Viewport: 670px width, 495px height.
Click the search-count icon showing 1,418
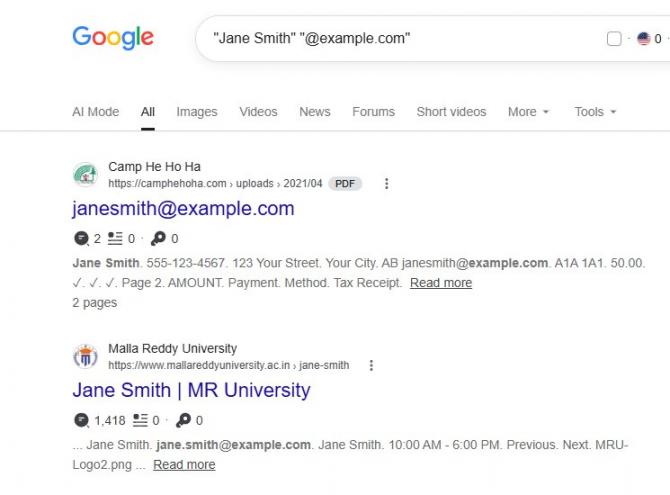click(81, 420)
